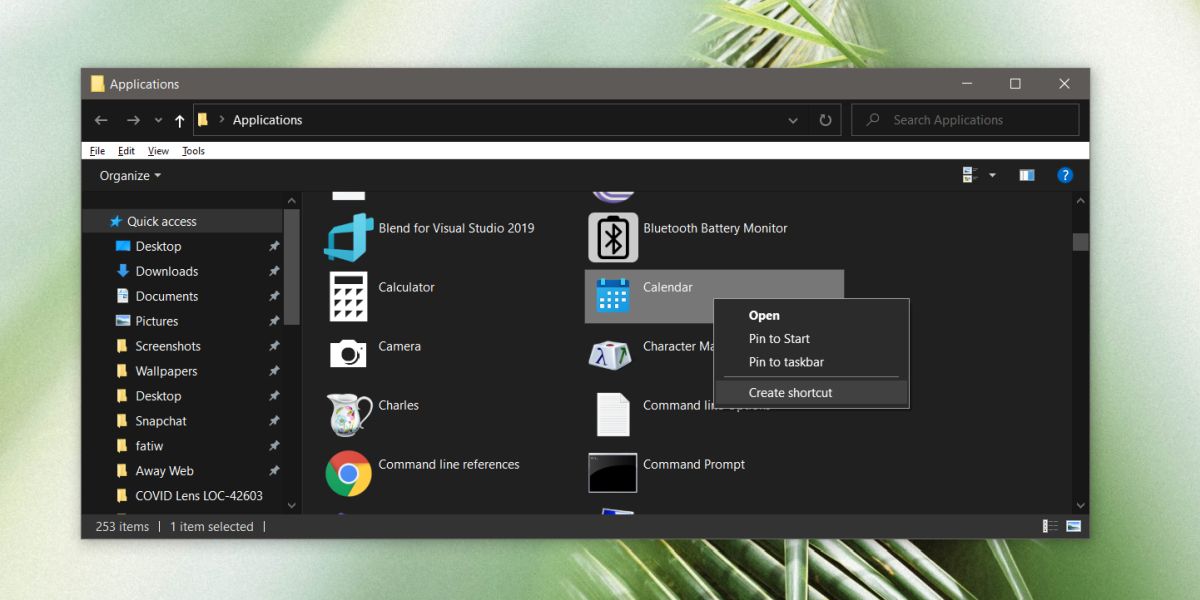Choose Create shortcut in context menu
This screenshot has height=600, width=1200.
[811, 393]
